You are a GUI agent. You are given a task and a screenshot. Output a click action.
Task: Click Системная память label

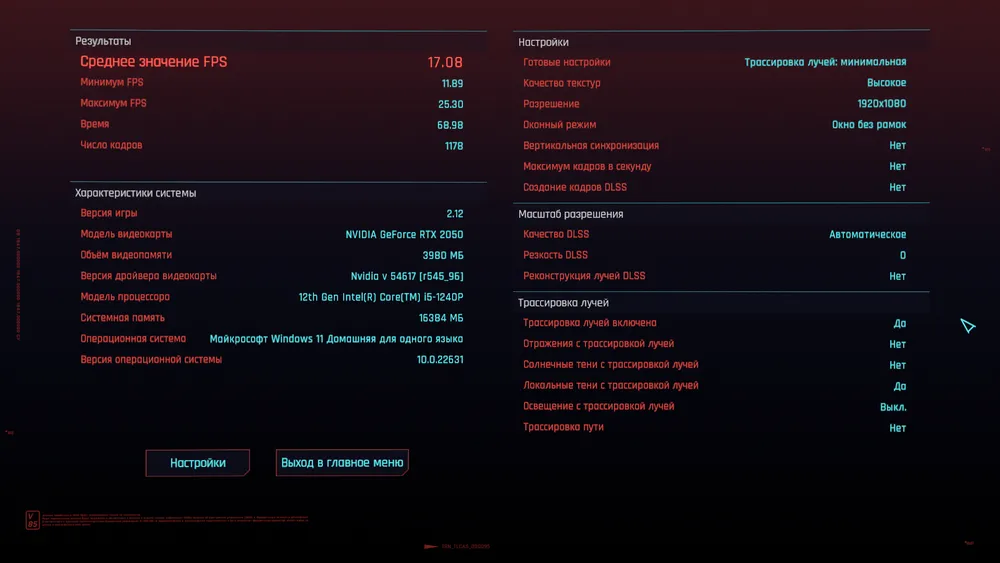pos(122,318)
